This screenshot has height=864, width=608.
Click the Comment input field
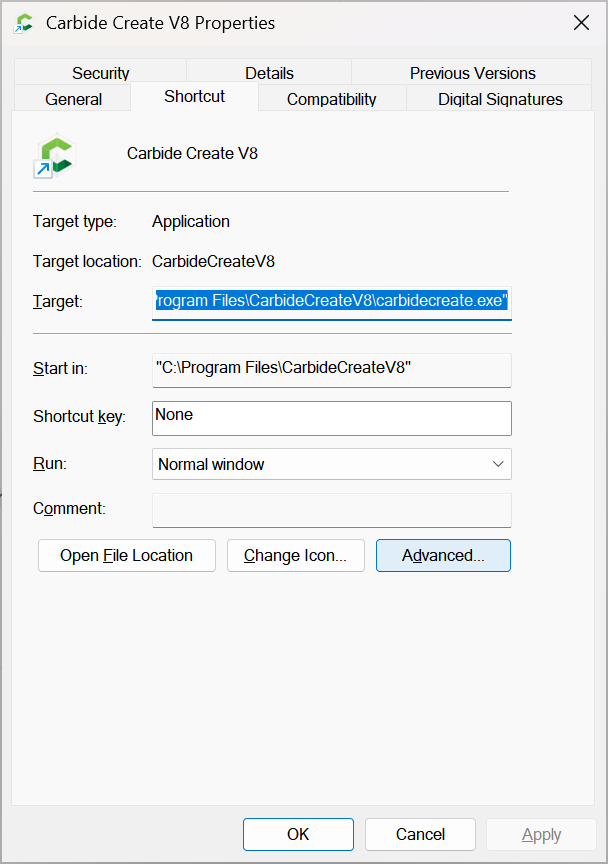[331, 509]
